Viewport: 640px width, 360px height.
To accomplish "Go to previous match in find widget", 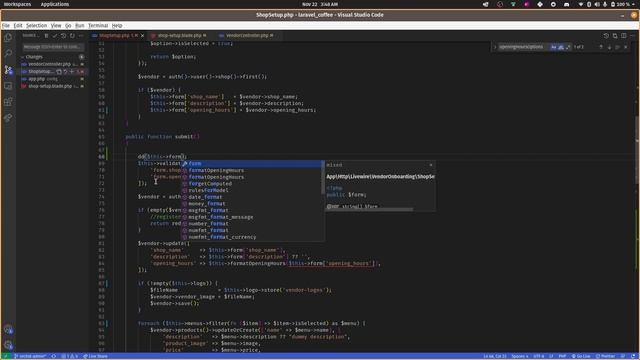I will (x=601, y=47).
